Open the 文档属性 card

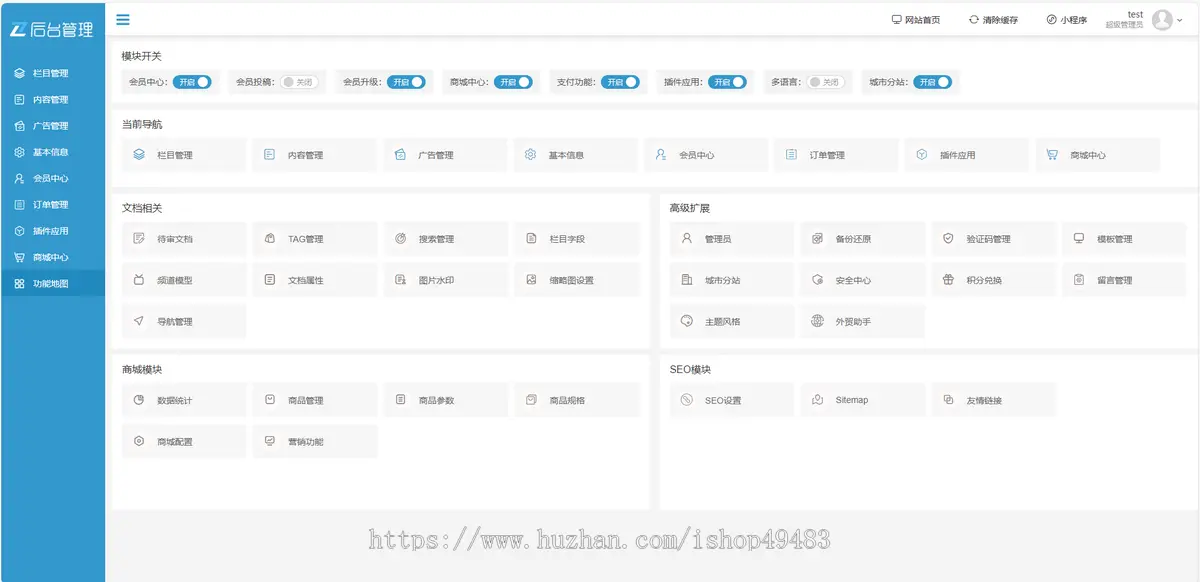pos(315,280)
